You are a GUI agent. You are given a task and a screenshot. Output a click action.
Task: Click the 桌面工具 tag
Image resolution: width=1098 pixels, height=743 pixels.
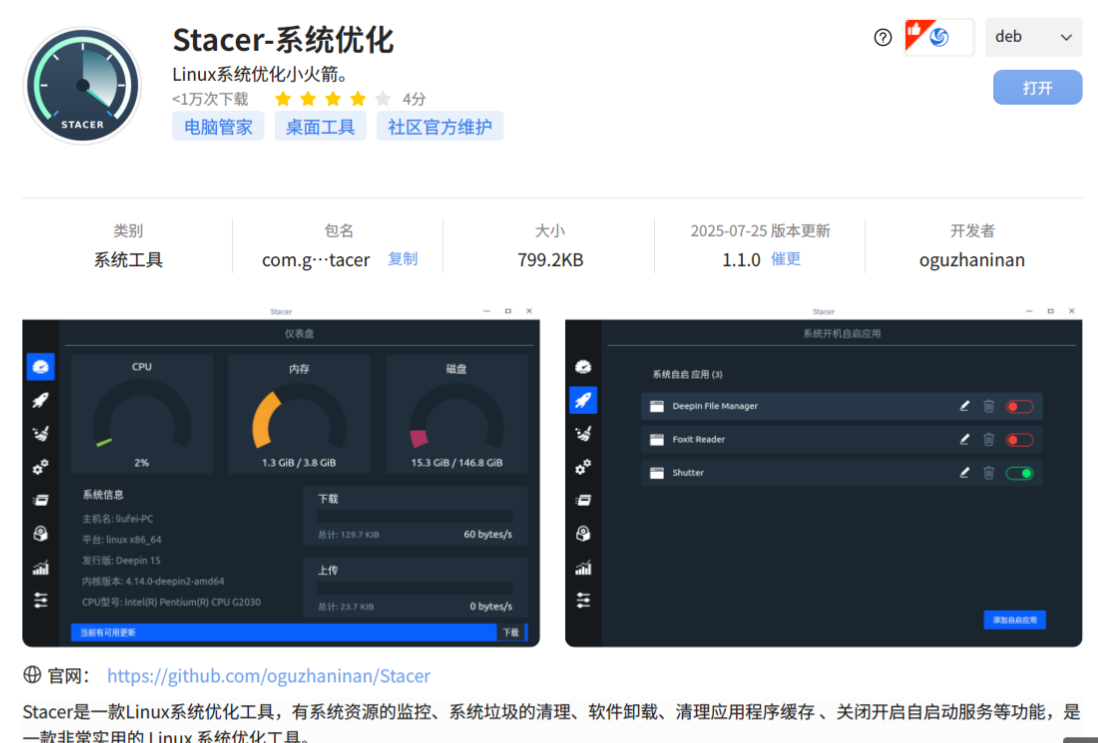[320, 127]
